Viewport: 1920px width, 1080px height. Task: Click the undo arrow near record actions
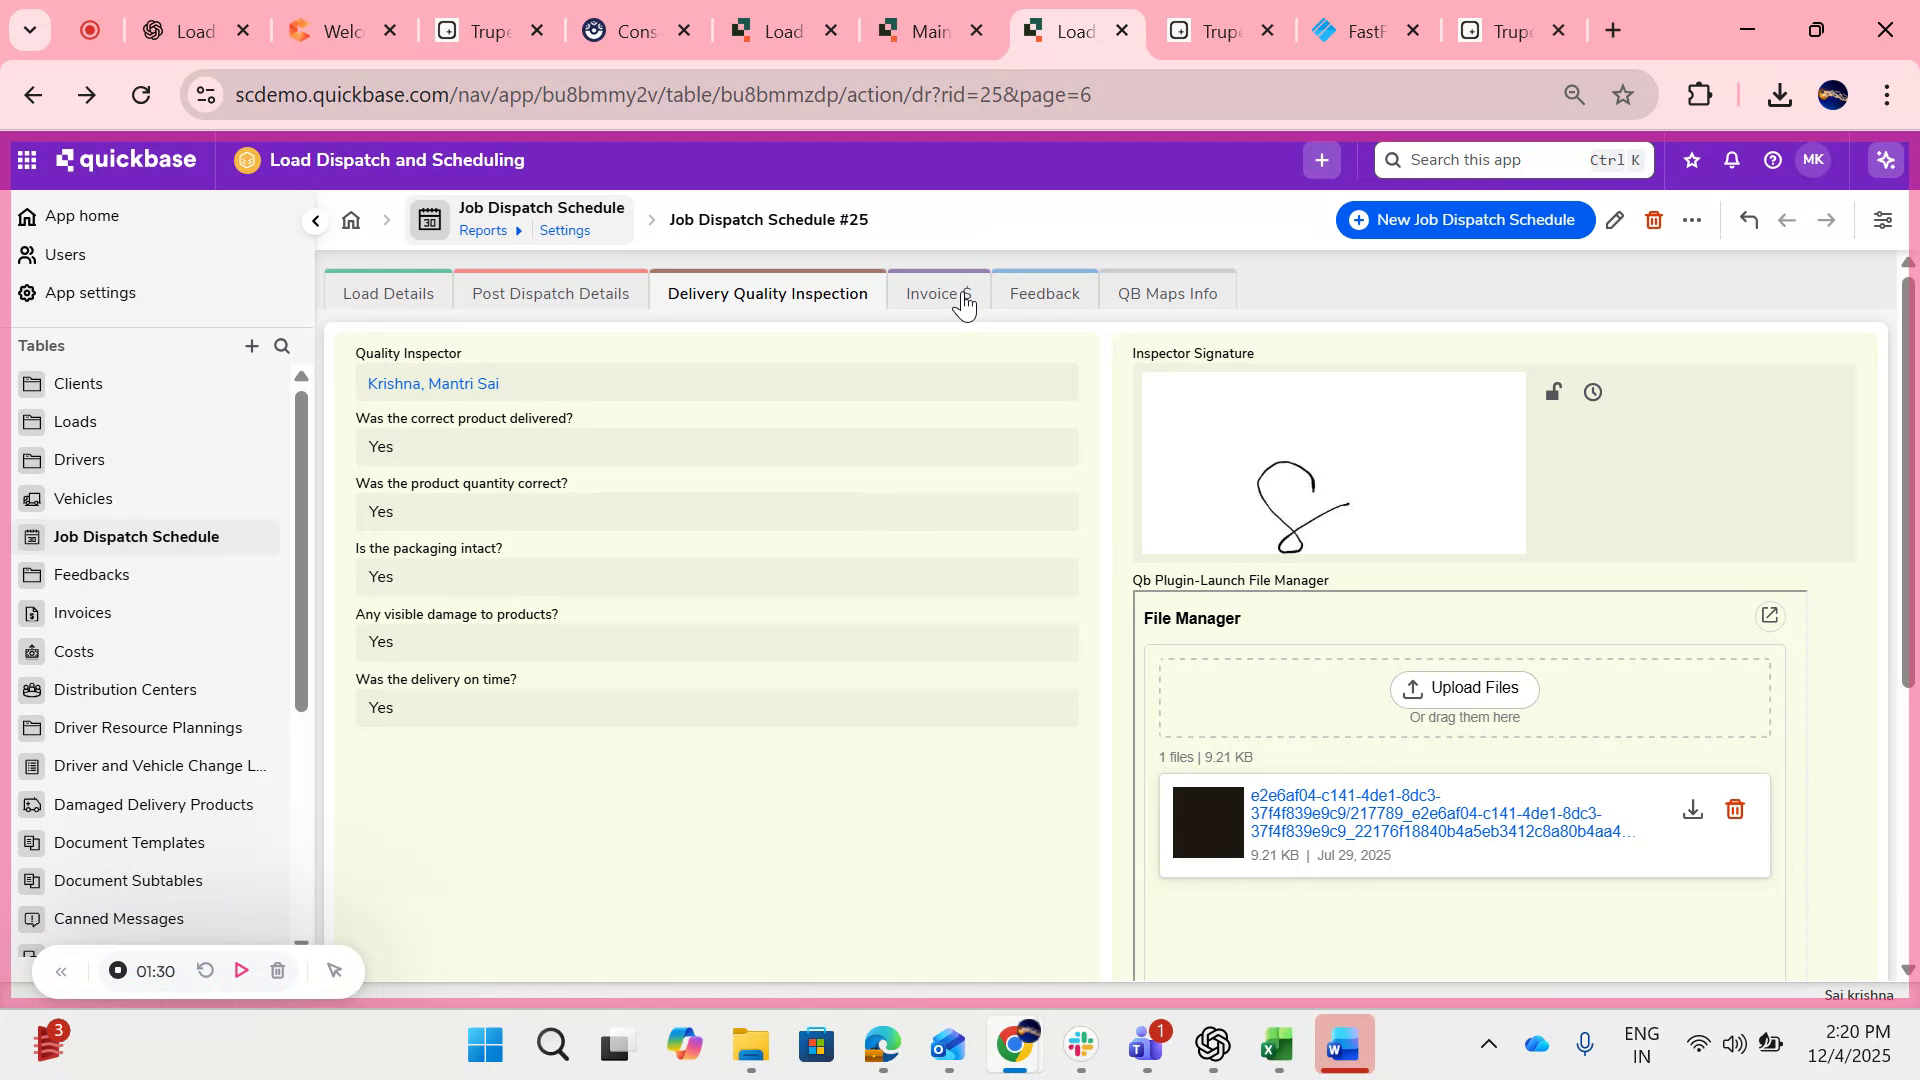click(1748, 220)
